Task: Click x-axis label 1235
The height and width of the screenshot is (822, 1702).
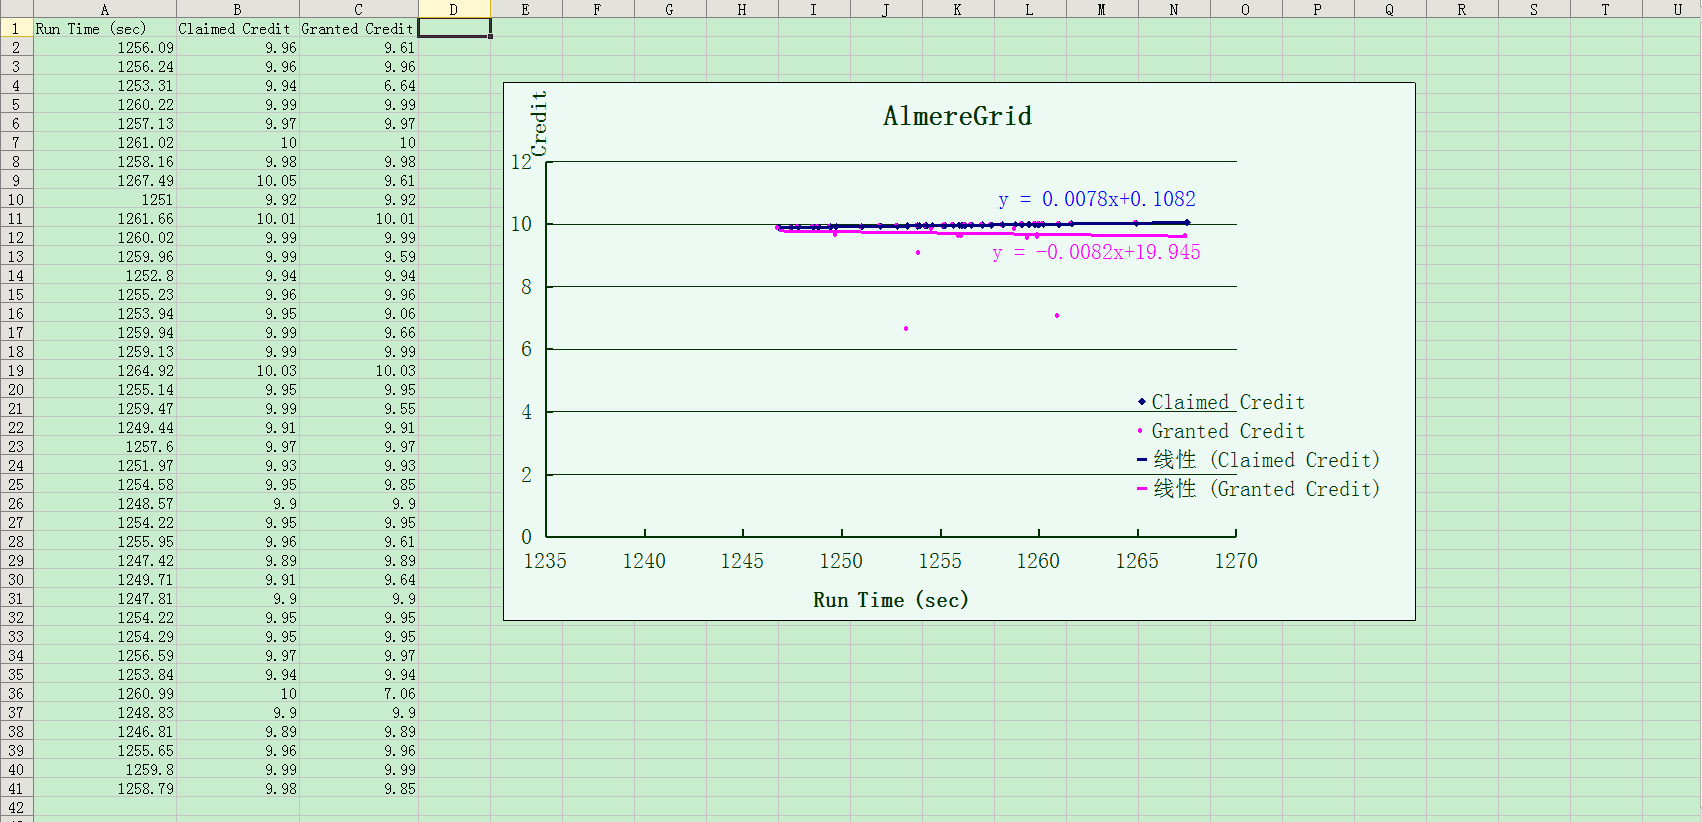Action: tap(545, 561)
